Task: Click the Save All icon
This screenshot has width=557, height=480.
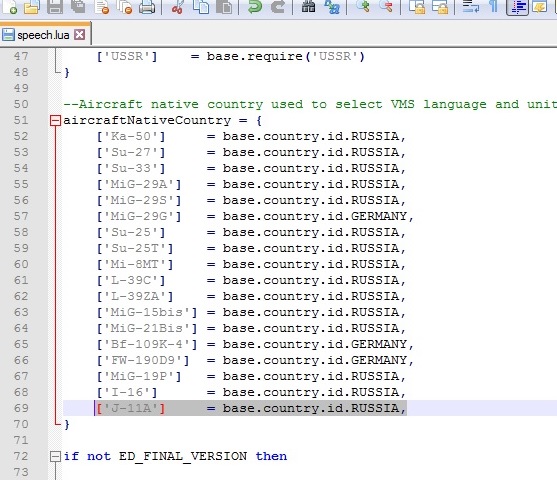Action: tap(78, 6)
